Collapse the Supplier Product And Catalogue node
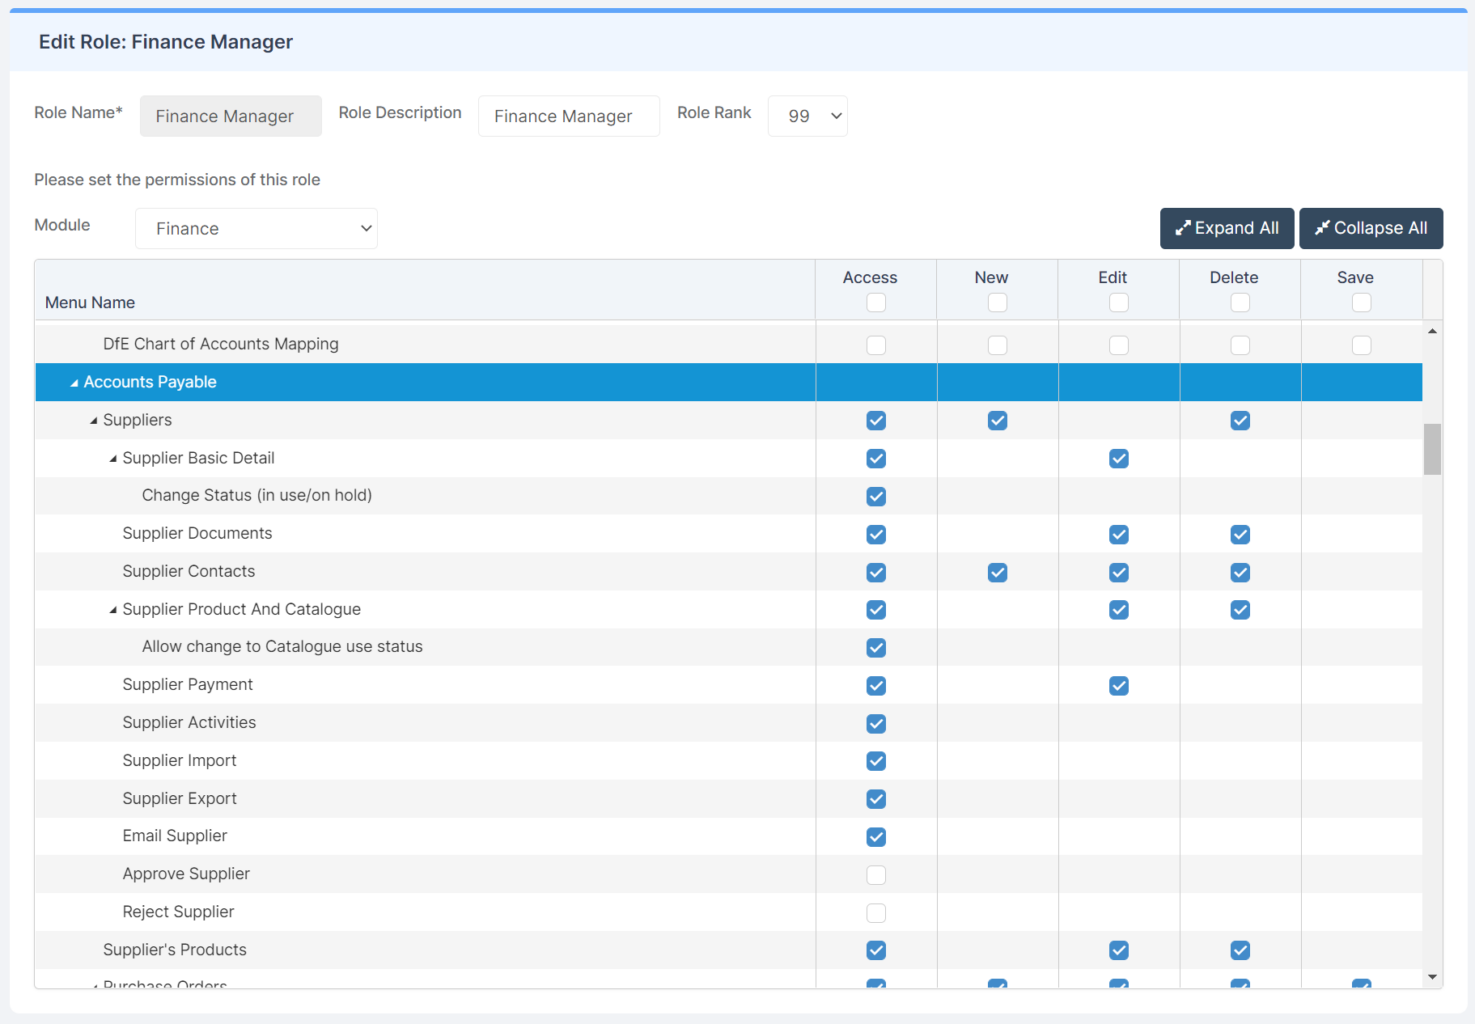 point(113,610)
